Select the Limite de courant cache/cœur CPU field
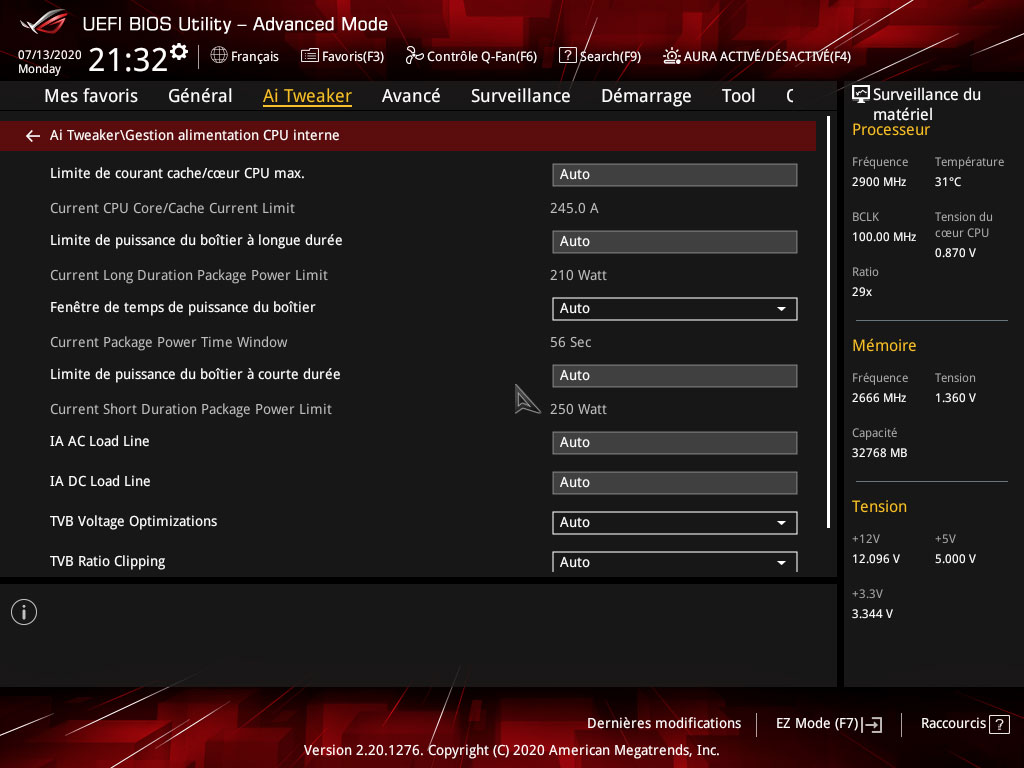1024x768 pixels. (674, 175)
